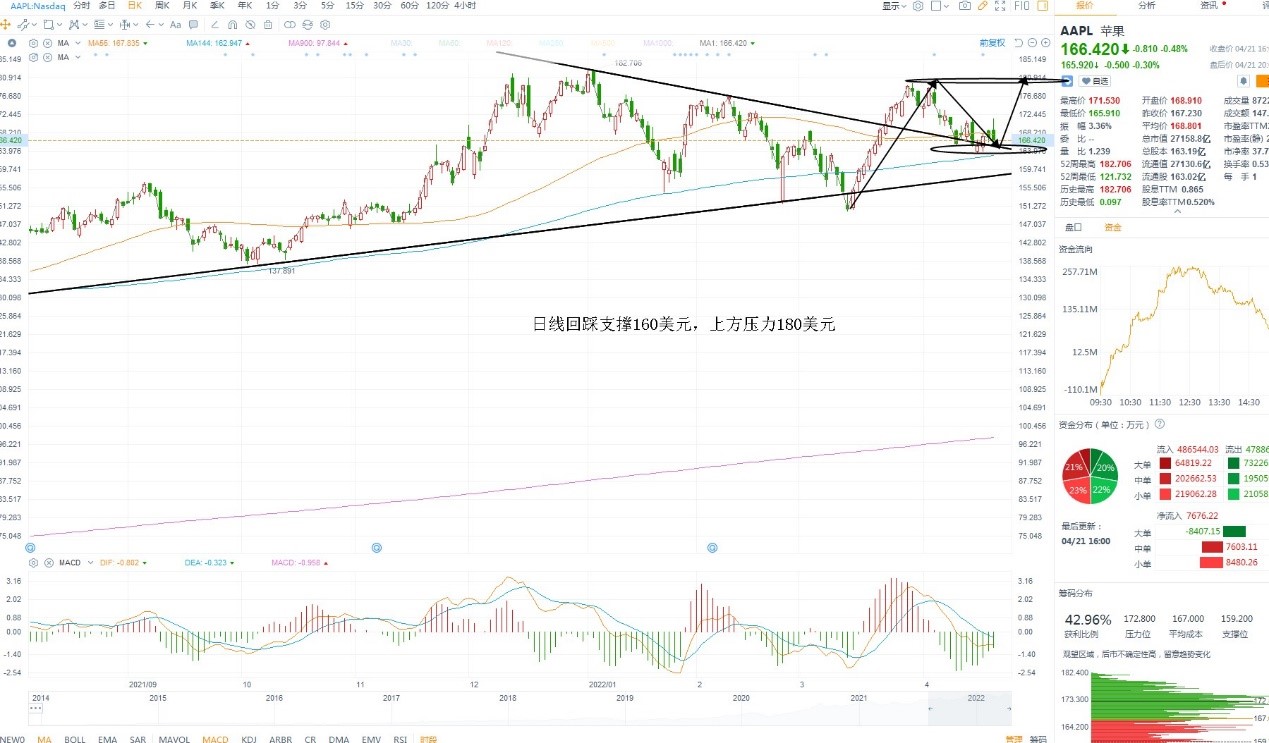Image resolution: width=1269 pixels, height=743 pixels.
Task: Click the timeline options dots button
Action: [36, 709]
